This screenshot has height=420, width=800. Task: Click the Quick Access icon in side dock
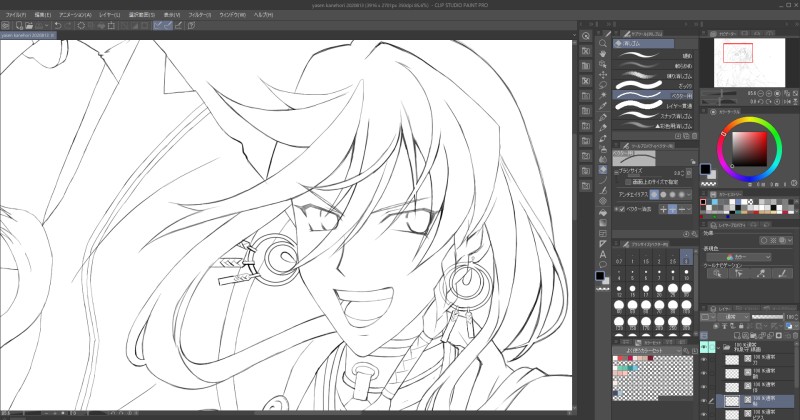click(x=586, y=36)
